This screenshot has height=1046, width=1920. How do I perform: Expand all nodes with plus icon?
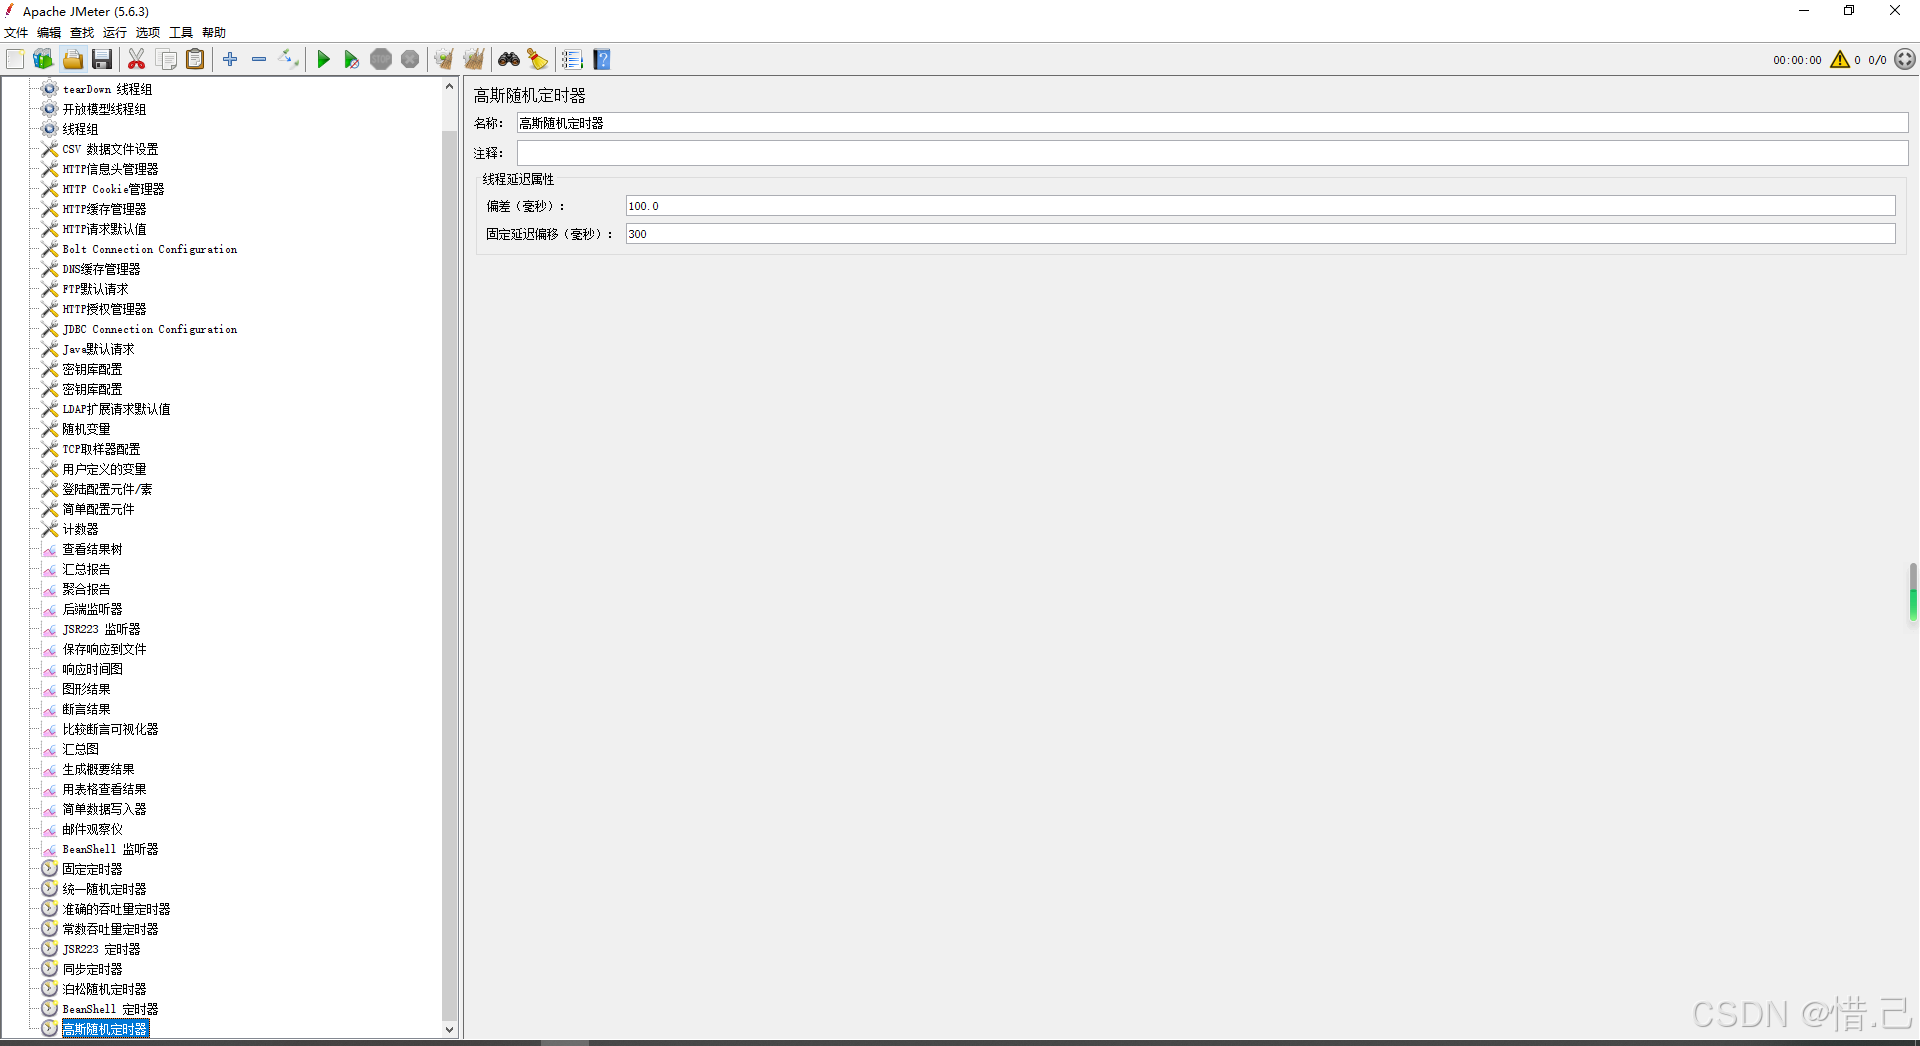tap(230, 60)
